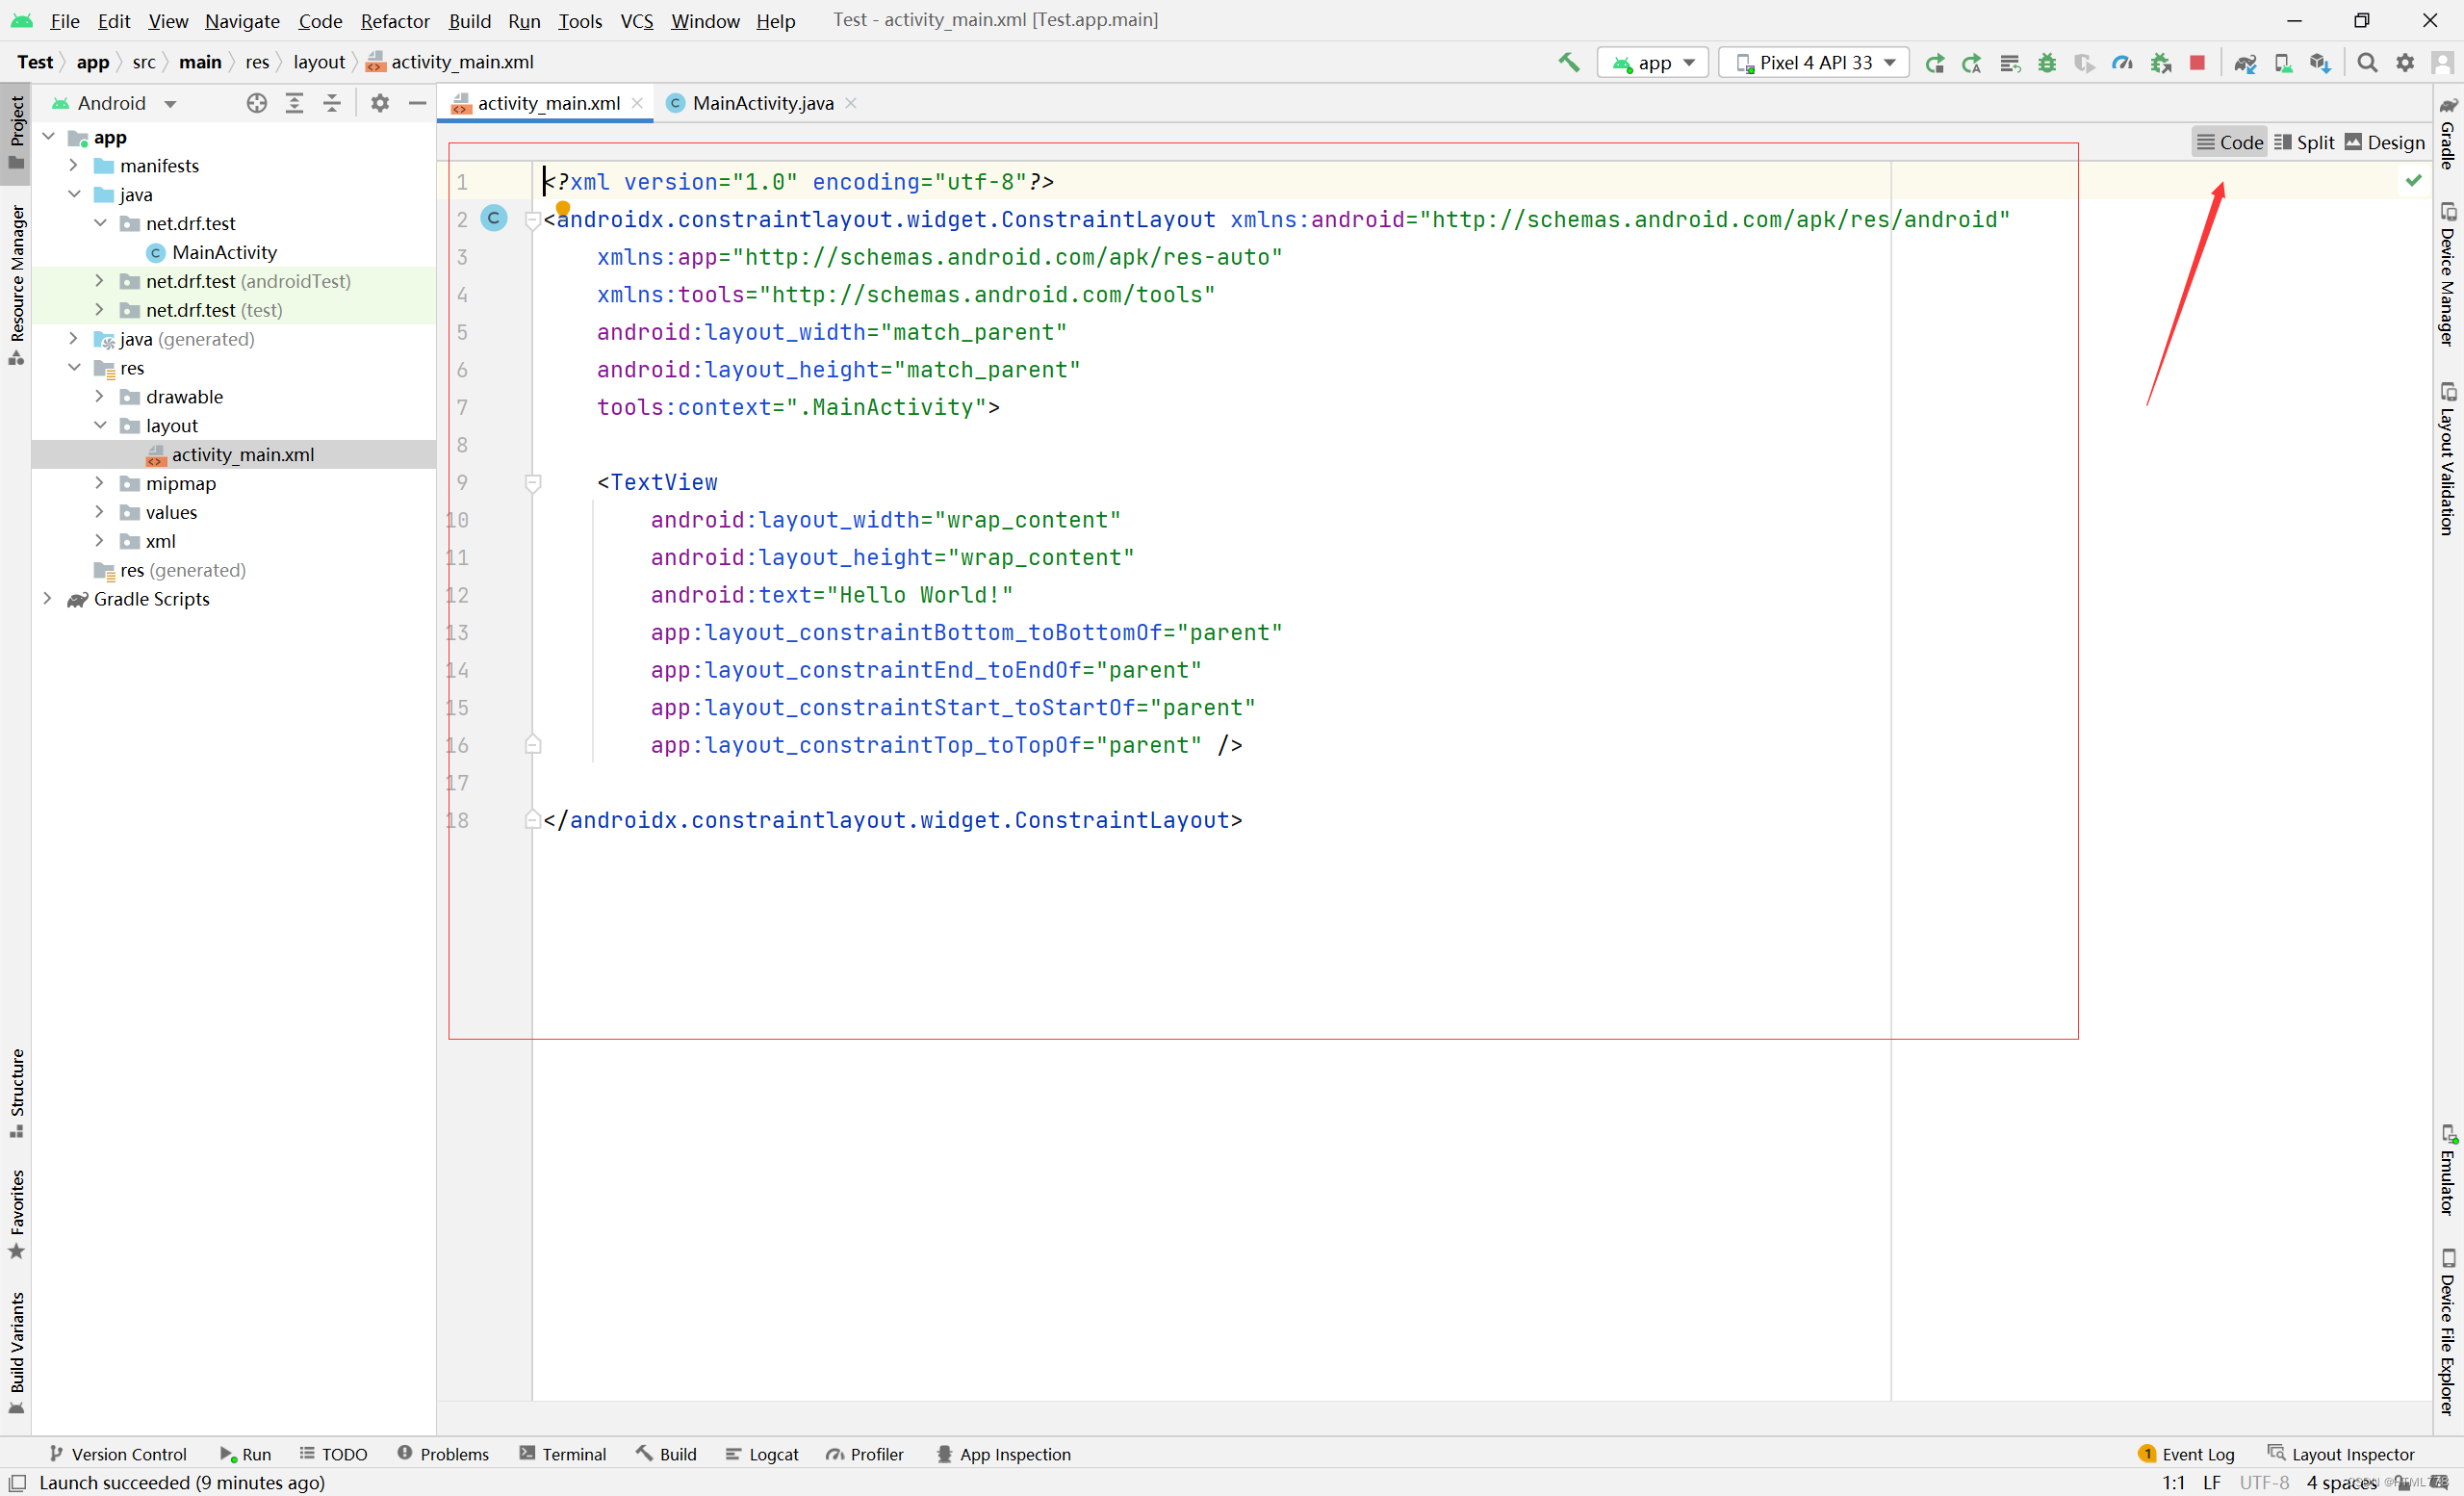
Task: Sync Project with Gradle Files elephant icon
Action: 2245,63
